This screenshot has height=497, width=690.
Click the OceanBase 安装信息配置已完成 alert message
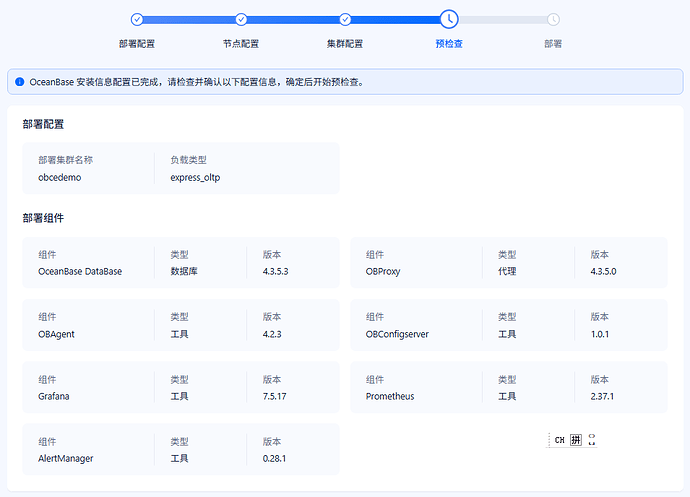196,82
